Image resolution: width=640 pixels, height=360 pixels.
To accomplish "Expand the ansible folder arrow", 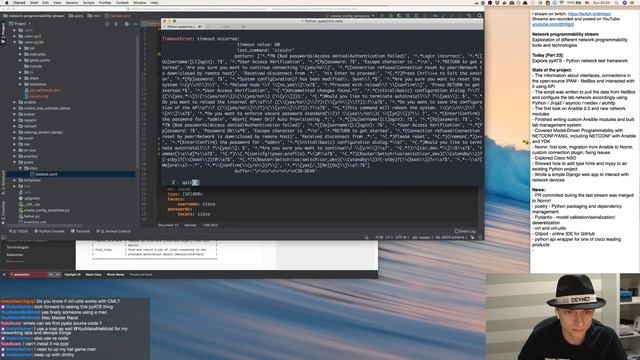I will click(x=15, y=102).
